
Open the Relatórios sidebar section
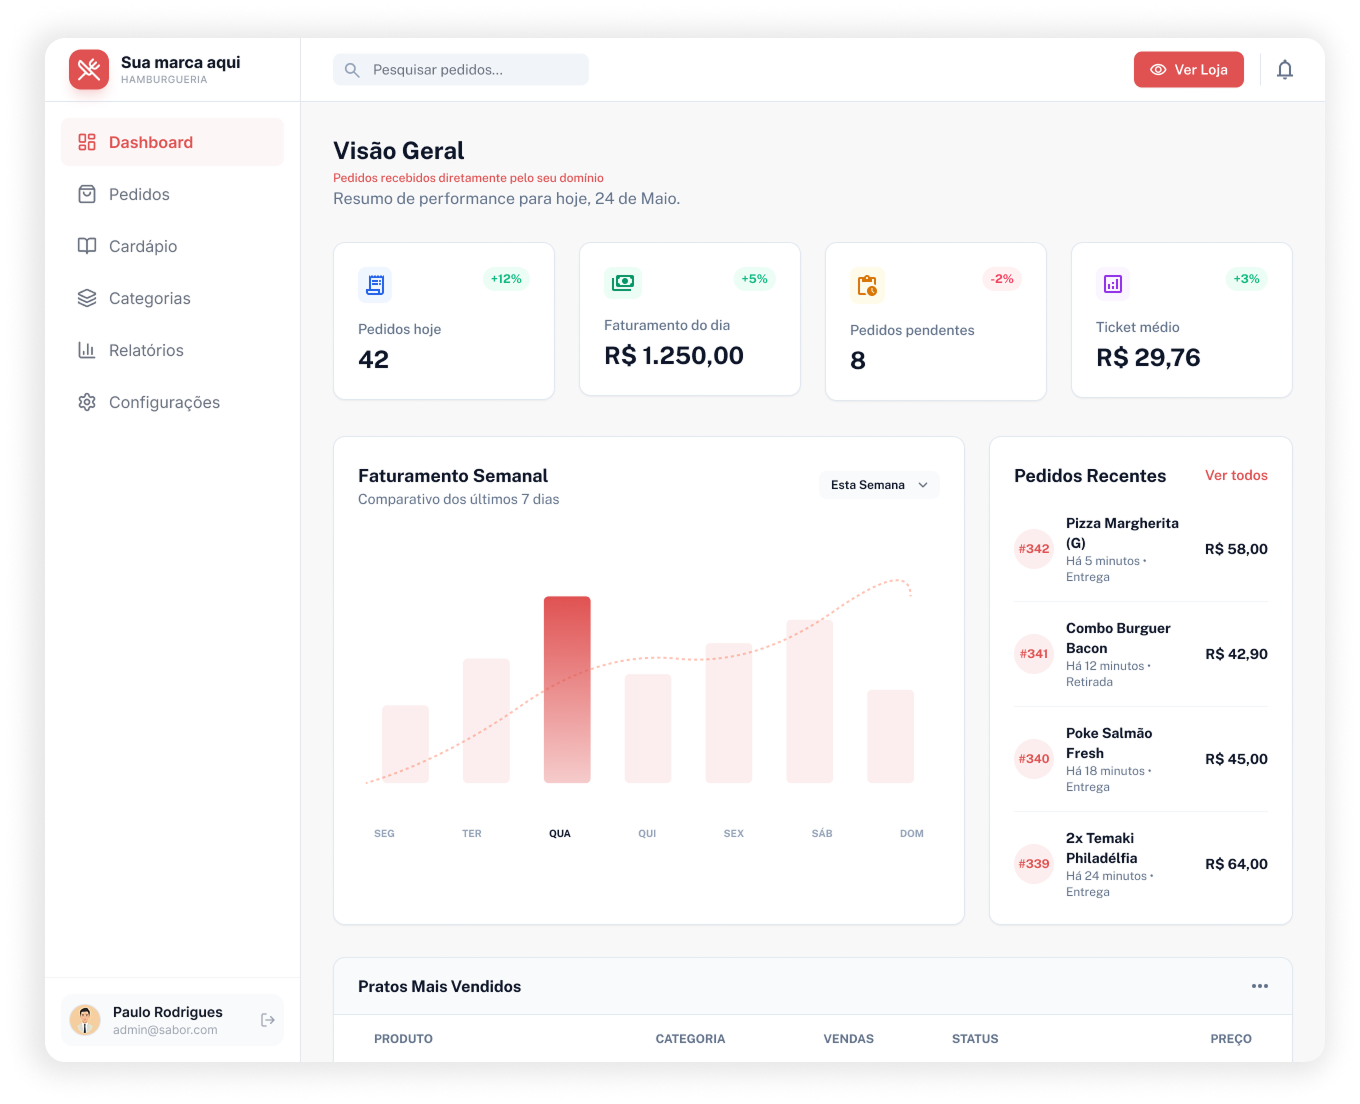pos(146,350)
